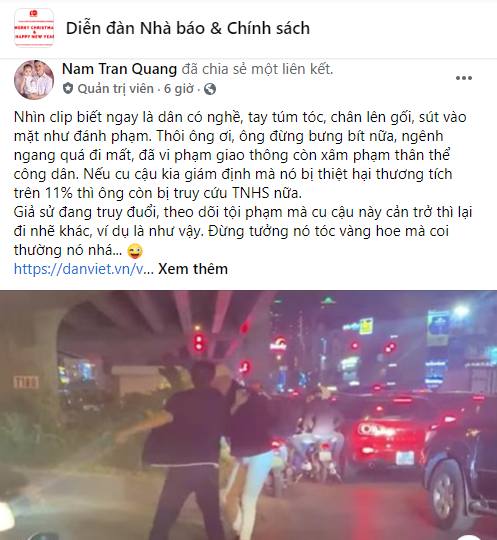Open Nam Tran Quang's profile name link

pyautogui.click(x=119, y=69)
